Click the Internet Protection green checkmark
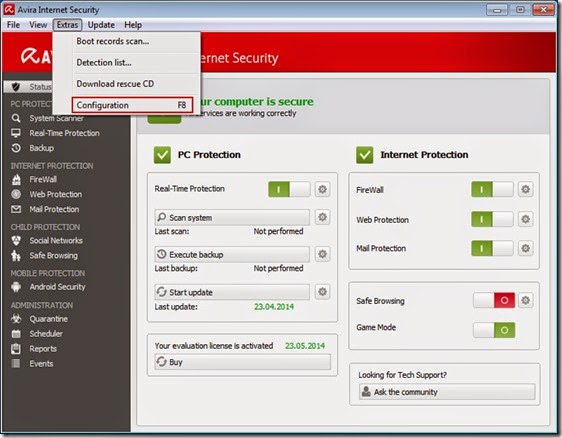The height and width of the screenshot is (438, 562). click(365, 155)
